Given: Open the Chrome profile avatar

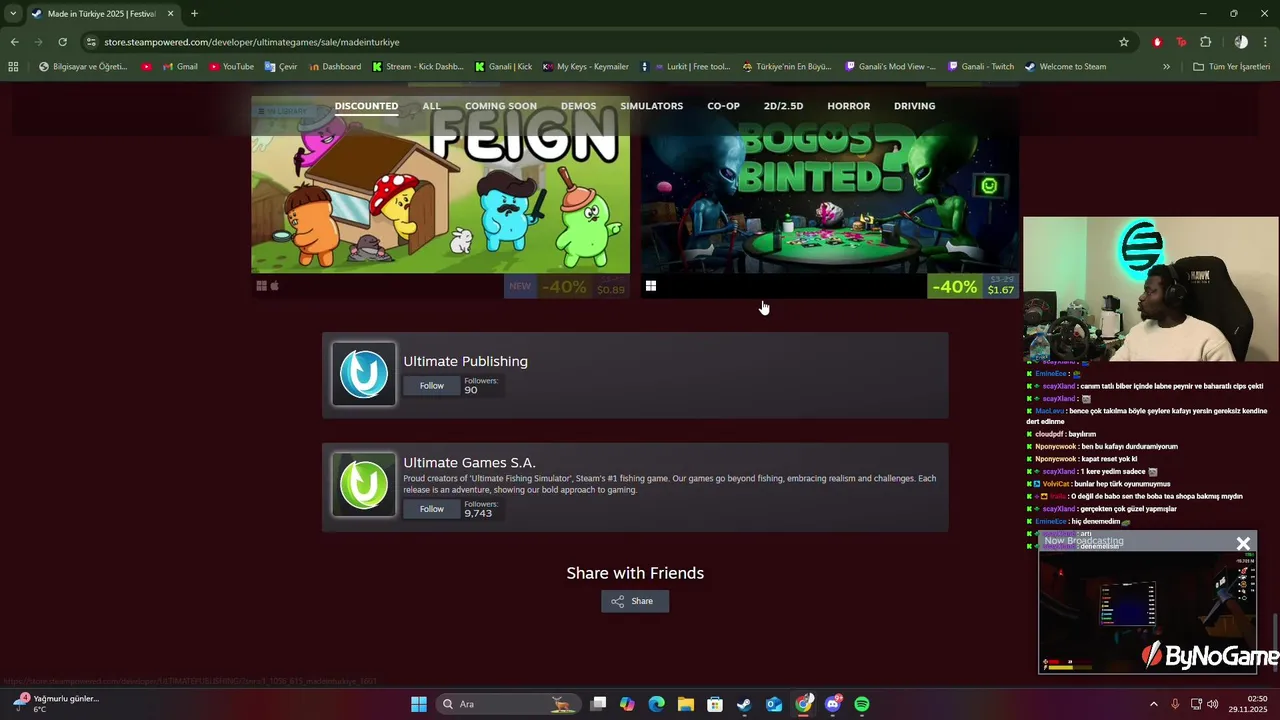Looking at the screenshot, I should click(x=1241, y=42).
